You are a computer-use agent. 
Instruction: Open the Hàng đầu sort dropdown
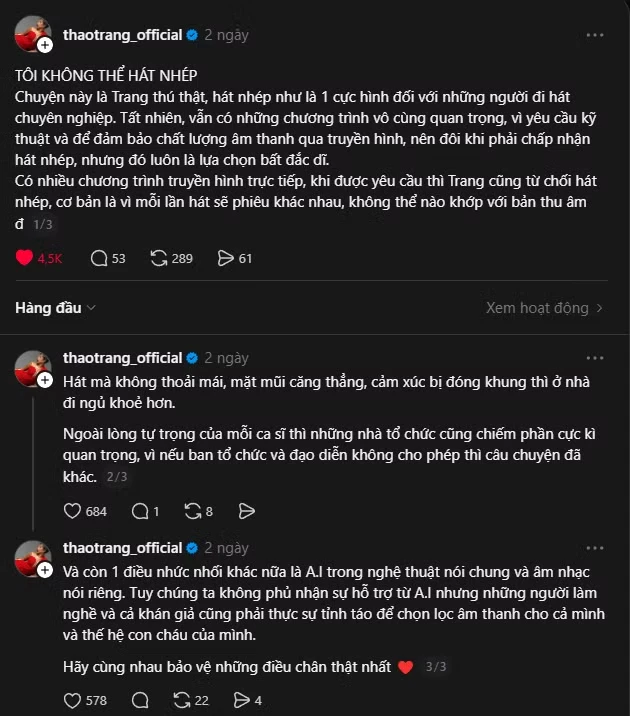pos(56,308)
